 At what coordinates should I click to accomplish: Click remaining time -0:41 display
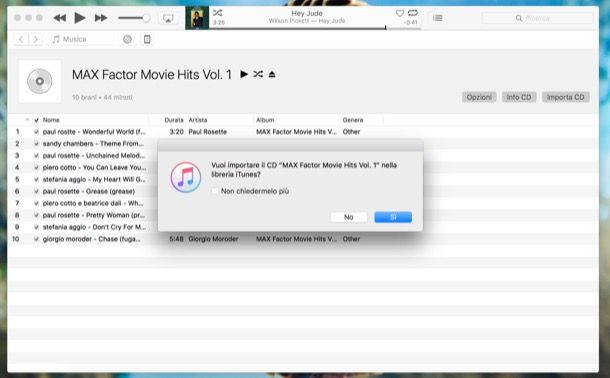click(x=411, y=23)
